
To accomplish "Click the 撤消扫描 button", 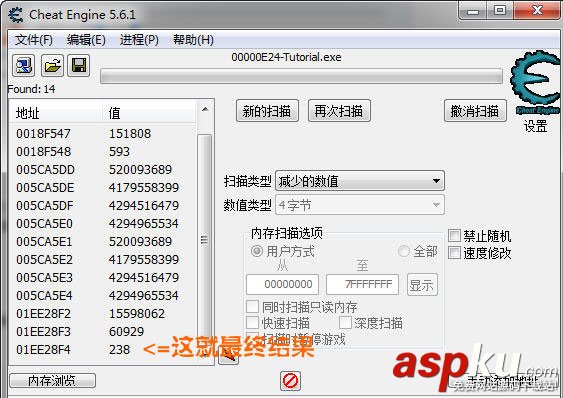I will tap(475, 111).
